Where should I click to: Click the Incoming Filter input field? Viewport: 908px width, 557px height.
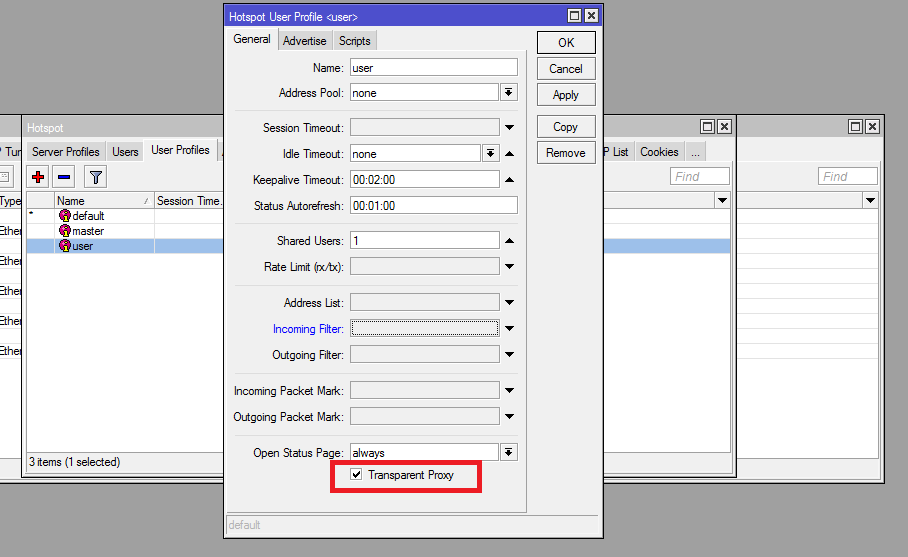(424, 328)
